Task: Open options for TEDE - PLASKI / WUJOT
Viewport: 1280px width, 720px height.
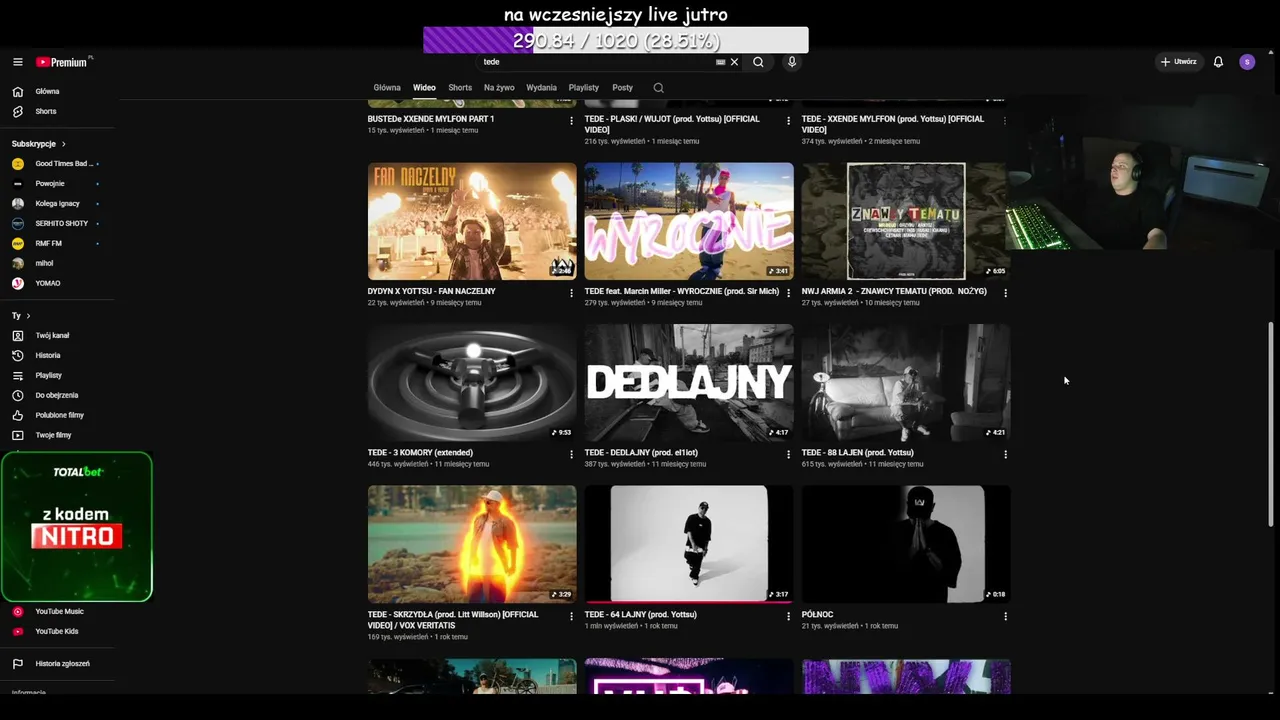Action: click(x=788, y=121)
